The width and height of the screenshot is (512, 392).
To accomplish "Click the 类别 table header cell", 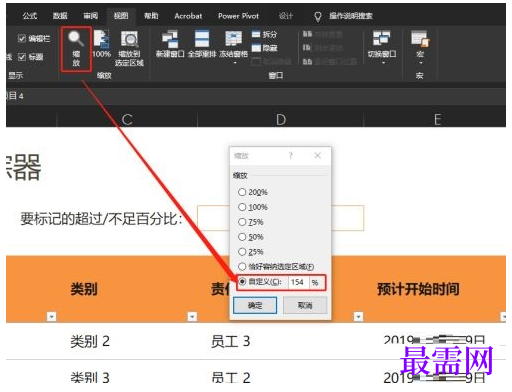I will click(x=84, y=289).
